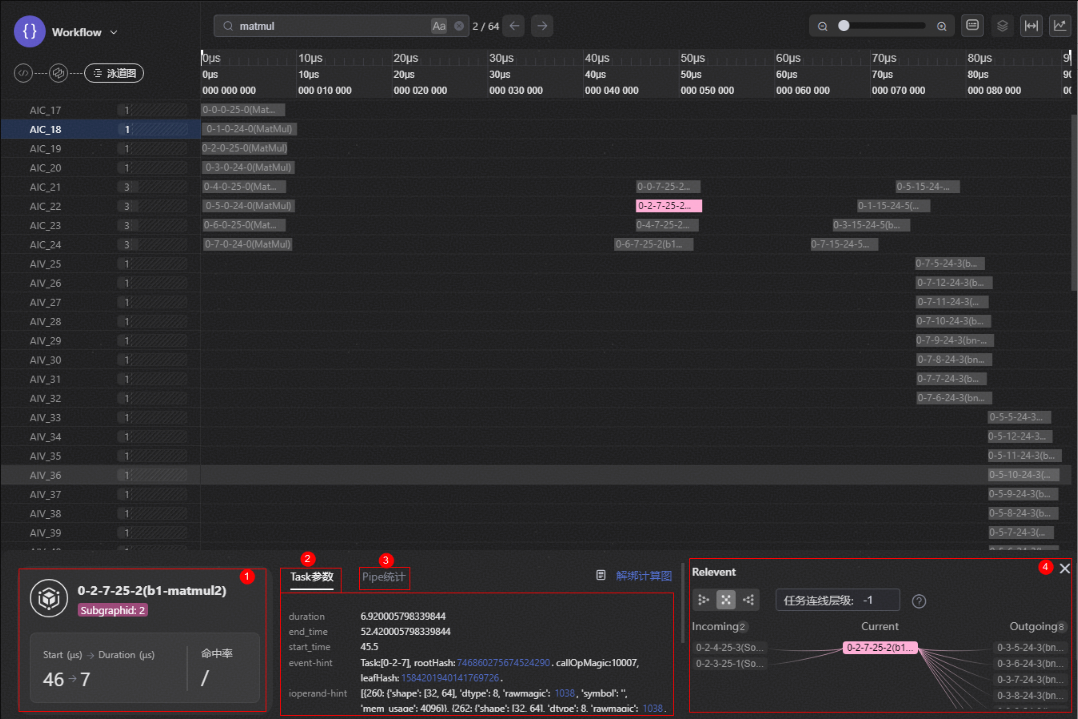The image size is (1078, 719).
Task: Click the 泳道图 view button
Action: click(114, 73)
